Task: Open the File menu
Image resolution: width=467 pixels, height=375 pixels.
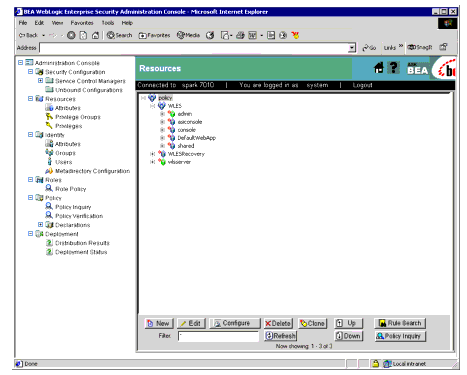Action: pyautogui.click(x=23, y=23)
